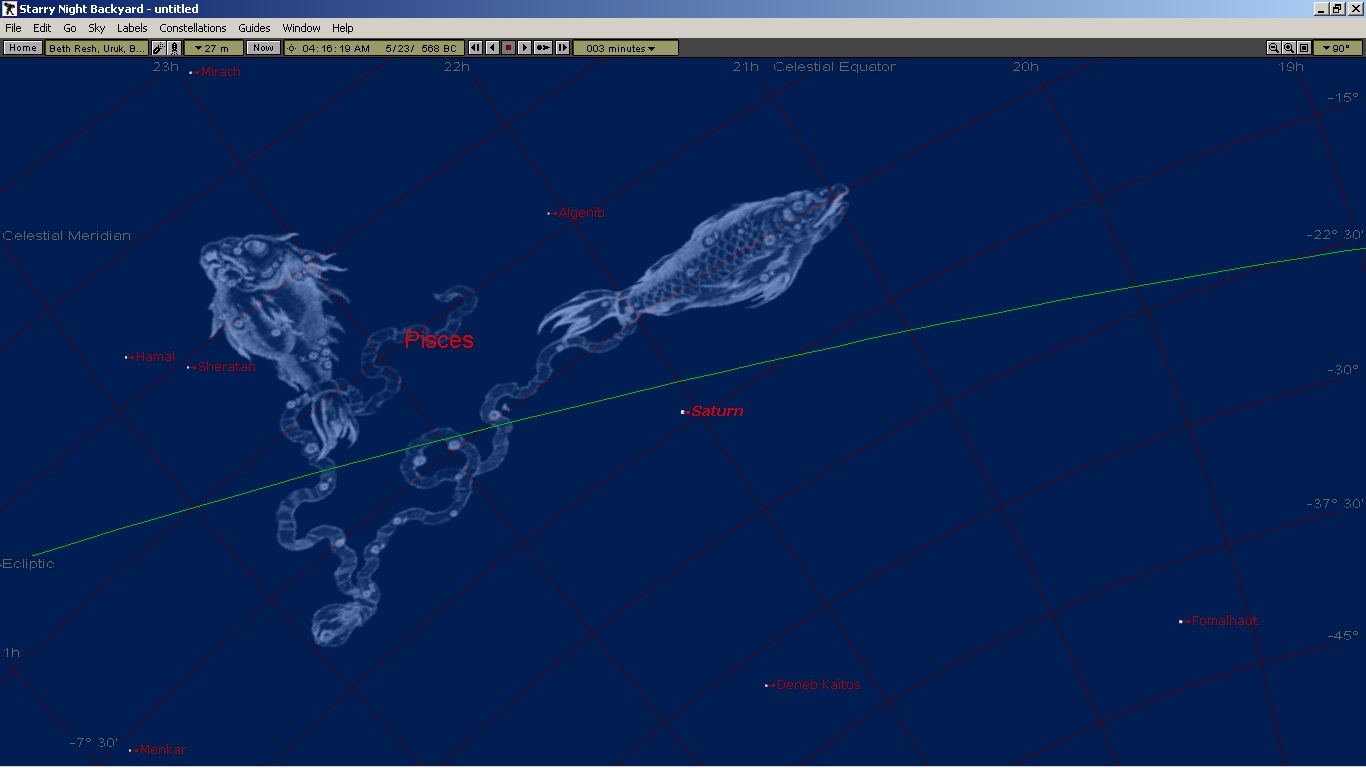Click the planet Saturn
This screenshot has height=768, width=1366.
point(683,411)
